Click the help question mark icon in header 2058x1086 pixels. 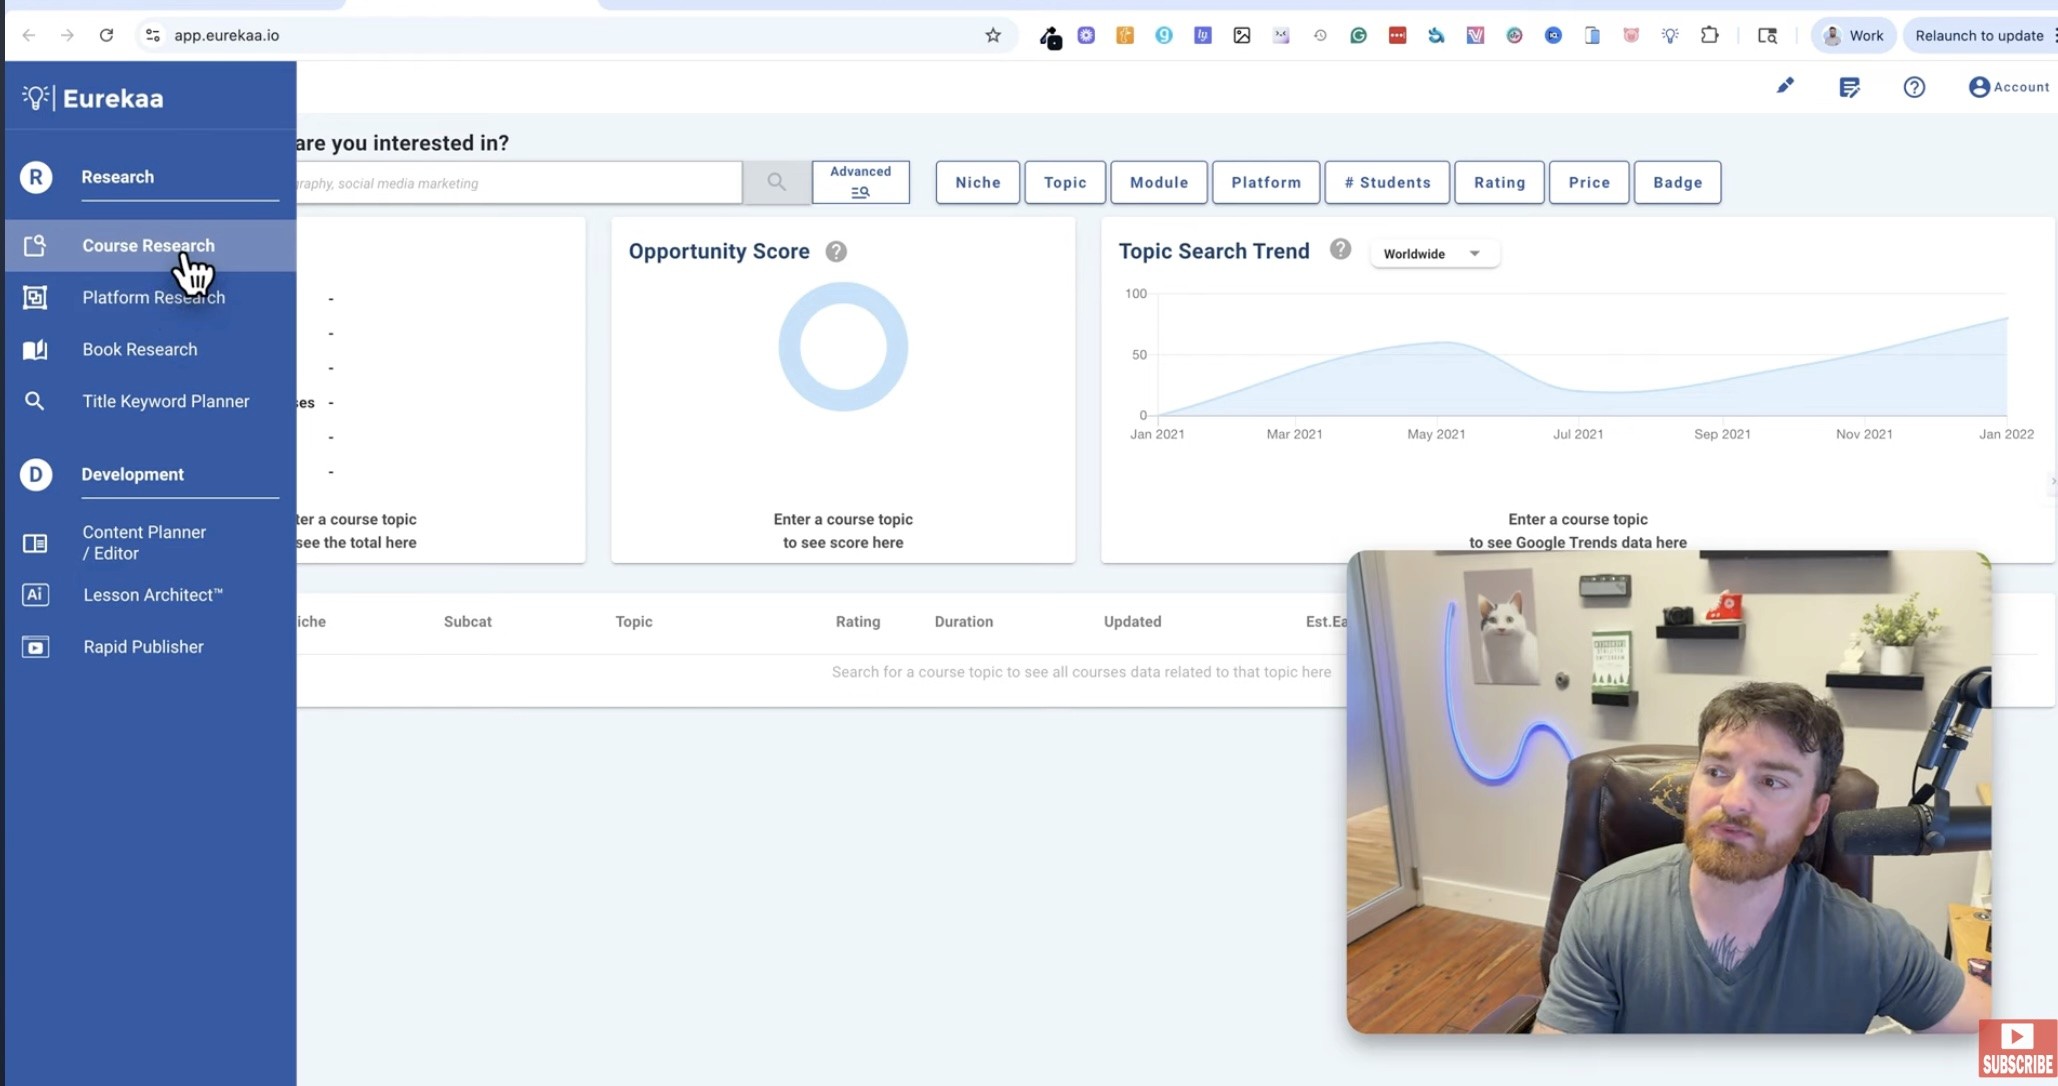tap(1914, 88)
